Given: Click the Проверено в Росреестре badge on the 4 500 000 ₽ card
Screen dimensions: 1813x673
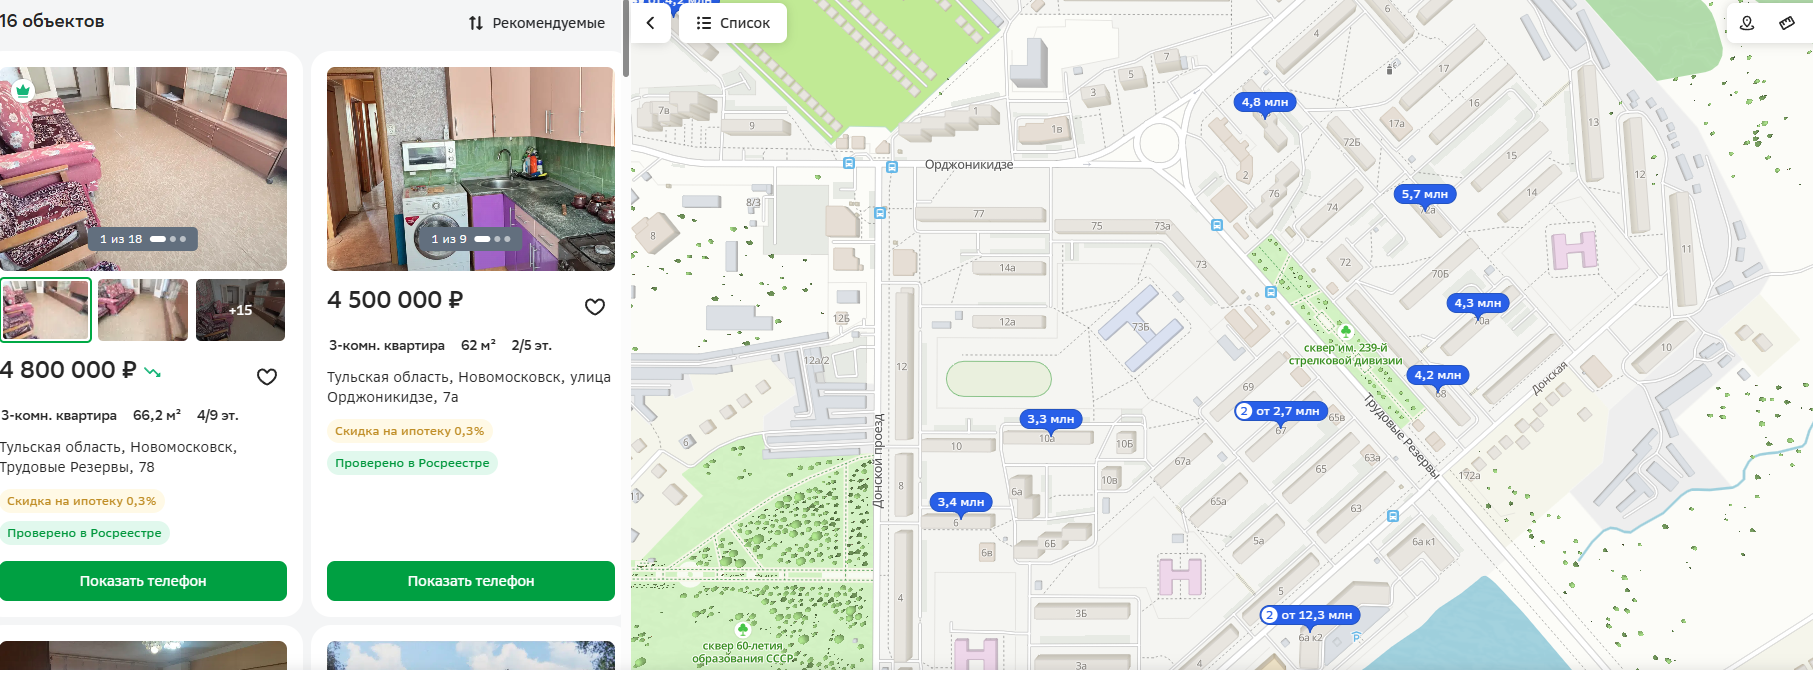Looking at the screenshot, I should (412, 463).
